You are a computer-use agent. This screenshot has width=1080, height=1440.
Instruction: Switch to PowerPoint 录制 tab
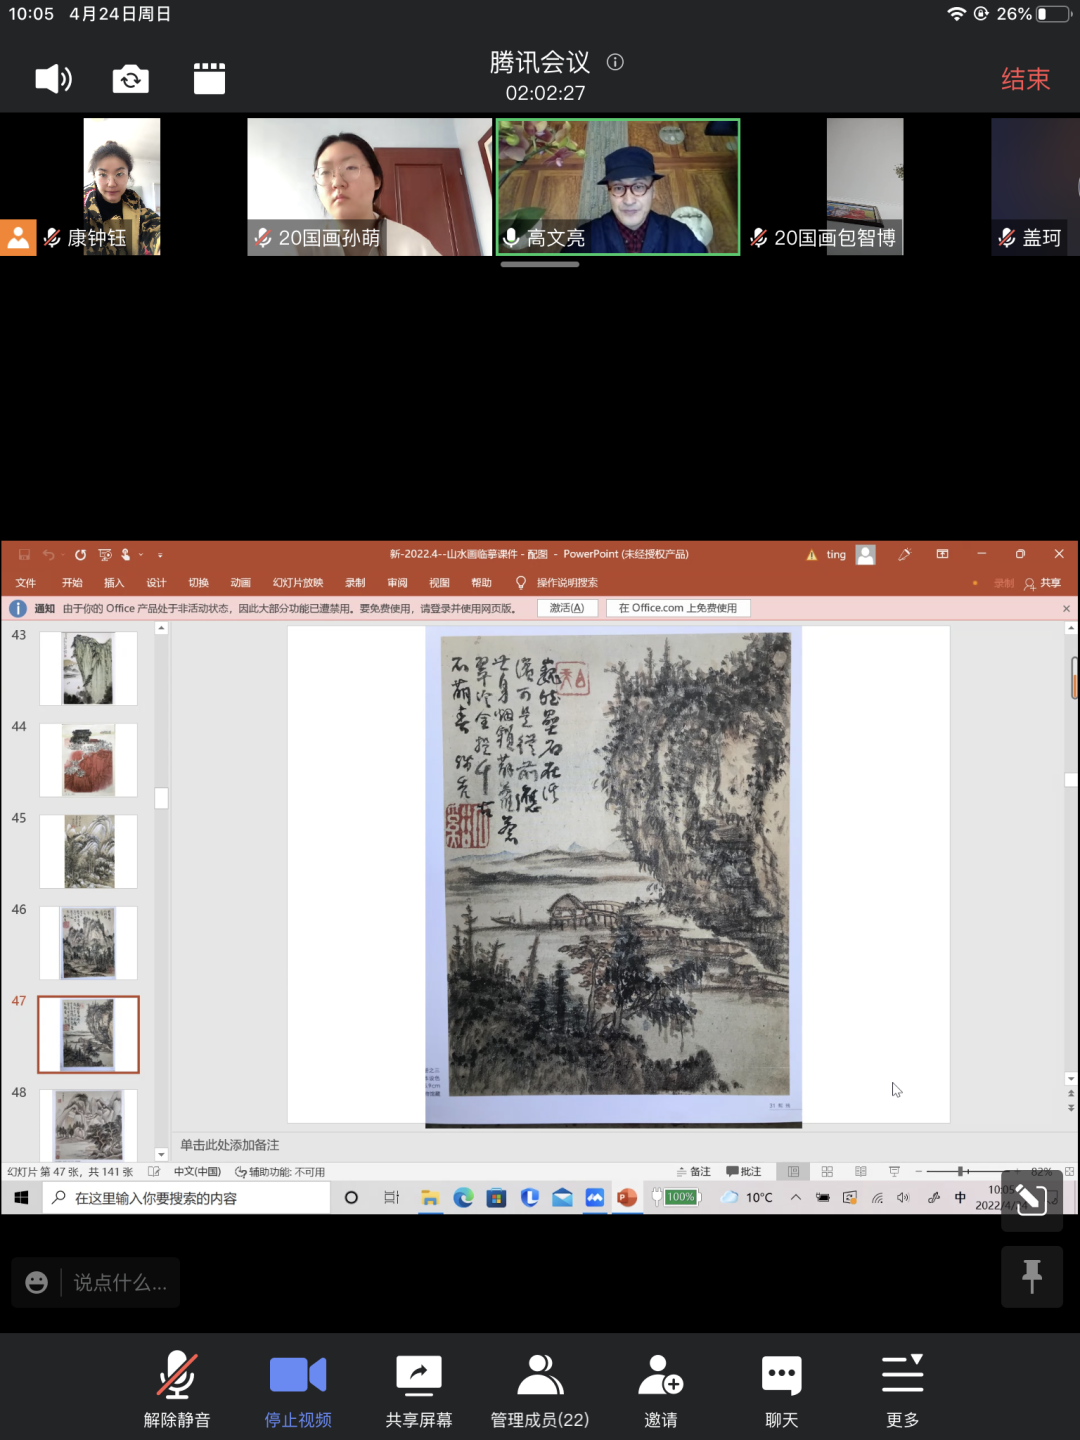coord(355,583)
